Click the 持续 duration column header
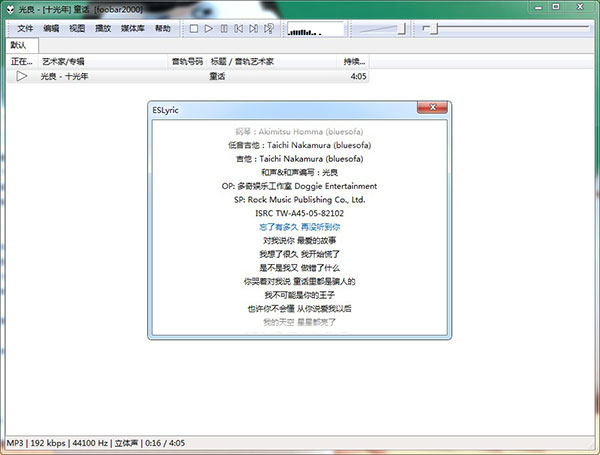Screen dimensions: 600x455 [354, 61]
